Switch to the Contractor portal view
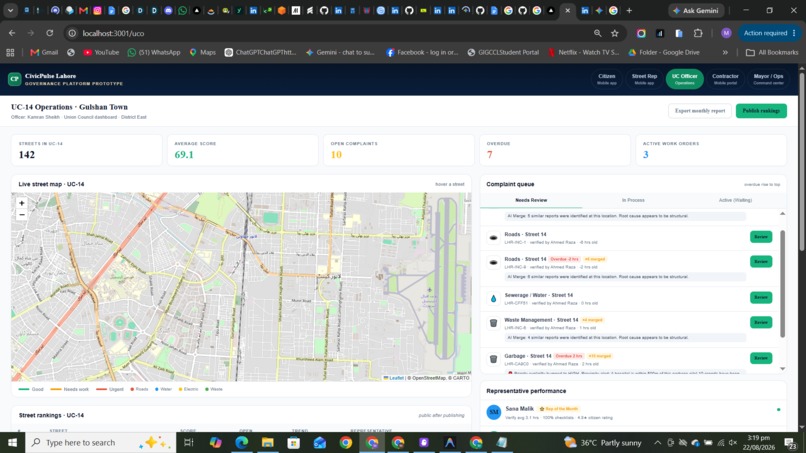This screenshot has width=806, height=453. click(x=725, y=79)
